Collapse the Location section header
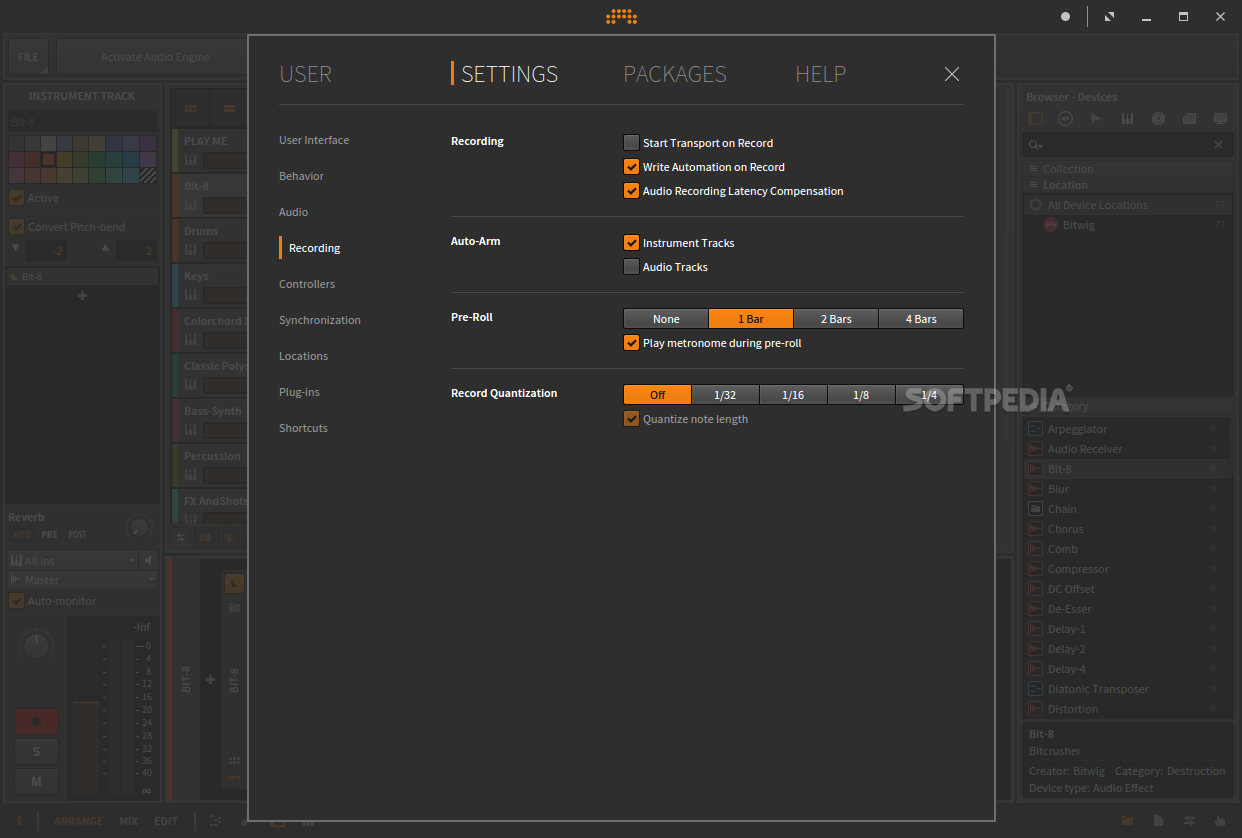Viewport: 1242px width, 838px height. [x=1128, y=185]
